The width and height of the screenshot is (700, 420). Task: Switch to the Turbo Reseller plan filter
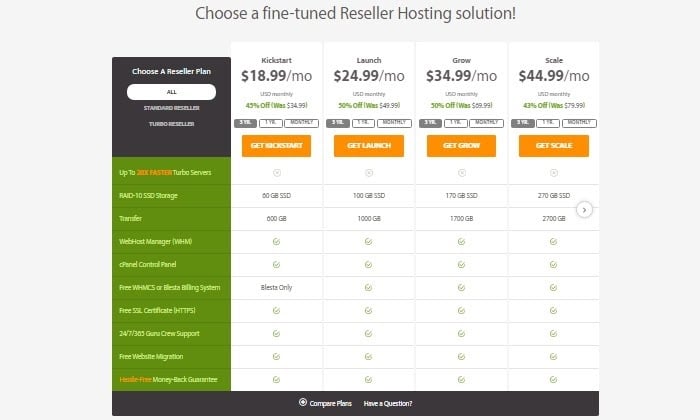171,124
